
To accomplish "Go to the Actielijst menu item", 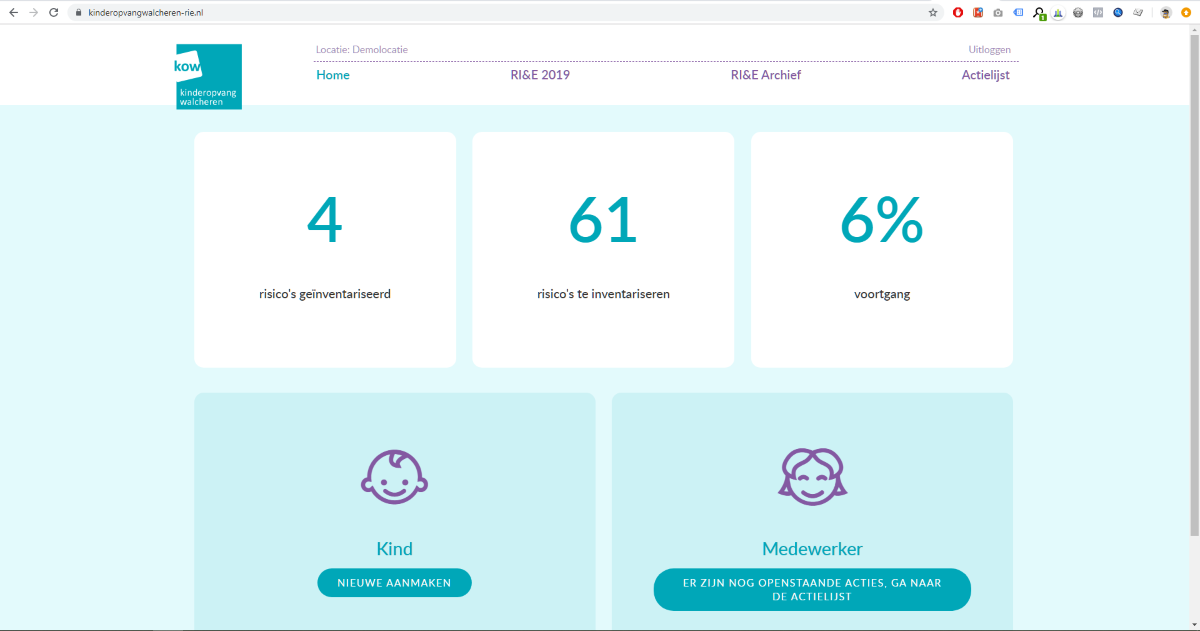I will tap(985, 75).
